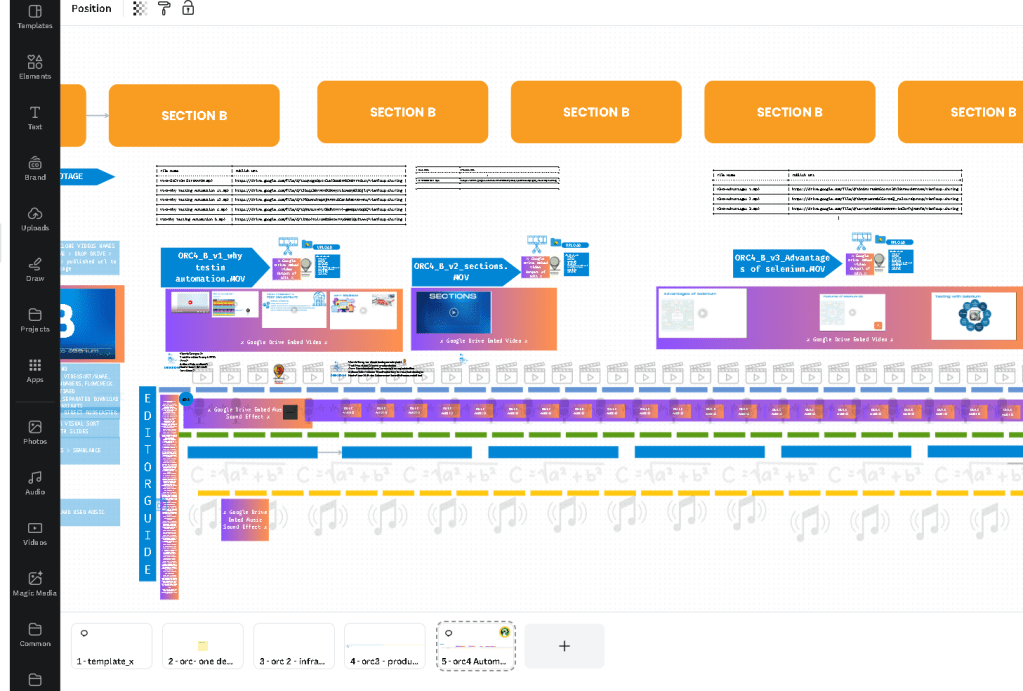
Task: Click the transparency checkerboard icon
Action: [140, 8]
